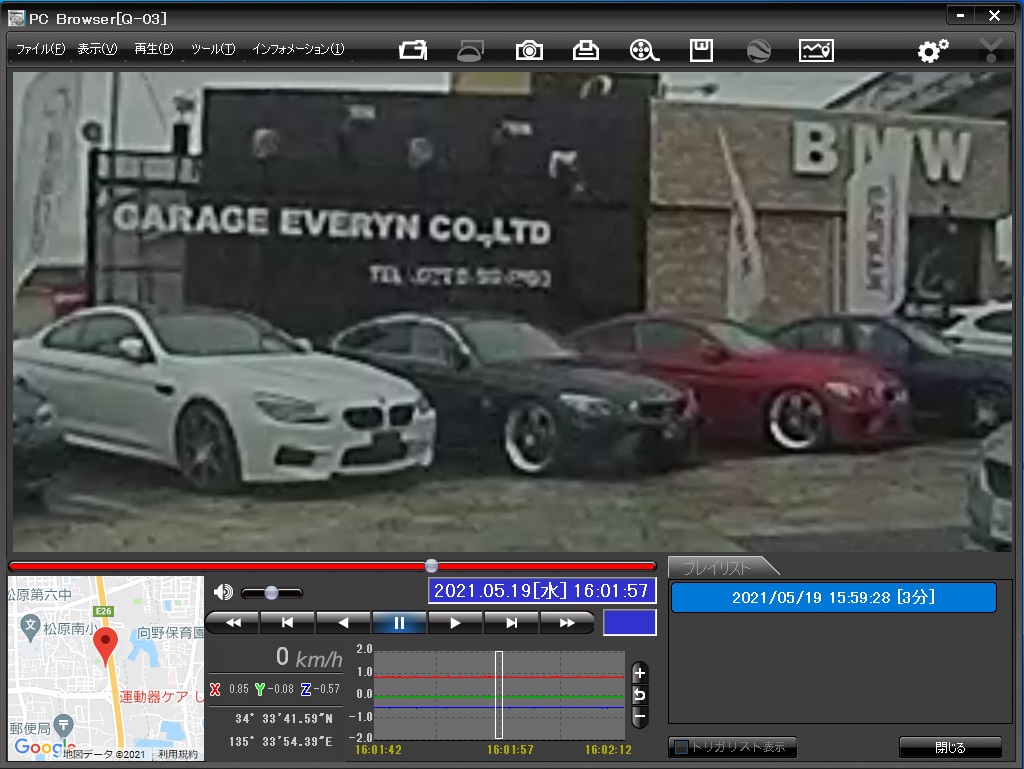Play the video forward
Image resolution: width=1024 pixels, height=769 pixels.
(x=455, y=623)
